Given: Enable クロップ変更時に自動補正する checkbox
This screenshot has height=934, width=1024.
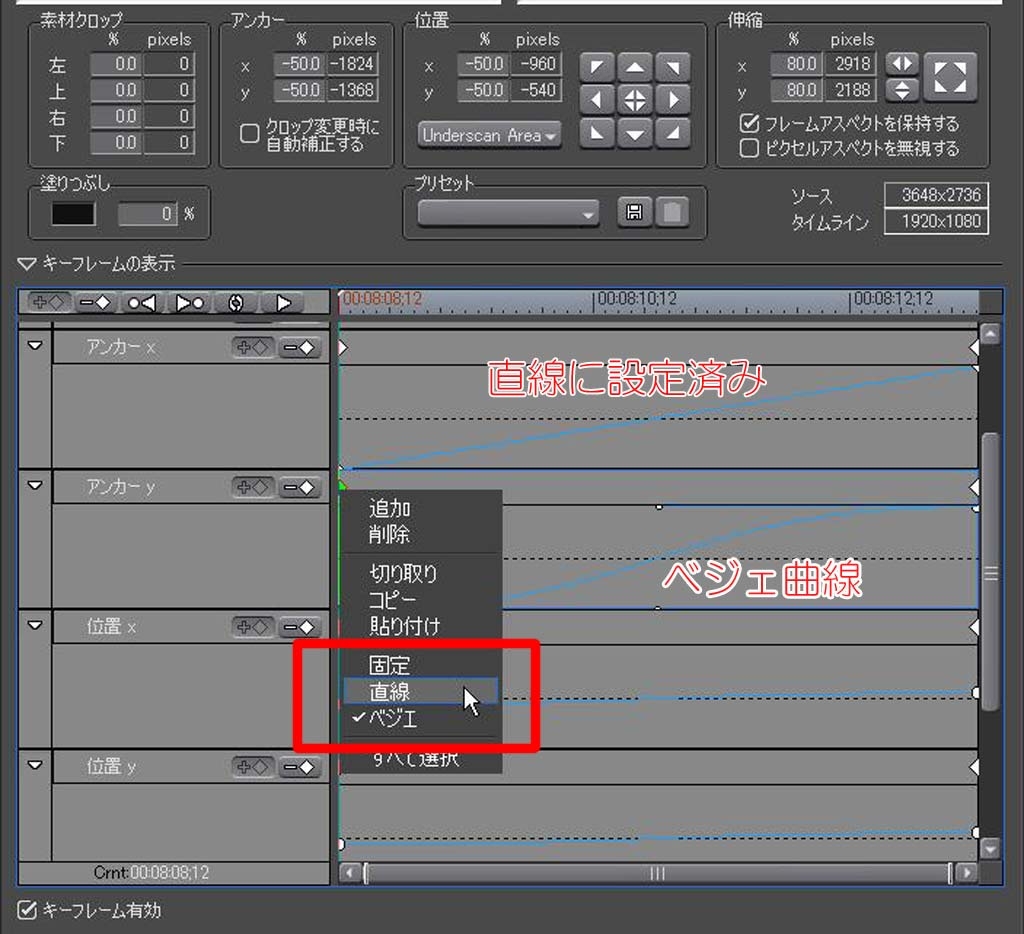Looking at the screenshot, I should click(249, 133).
